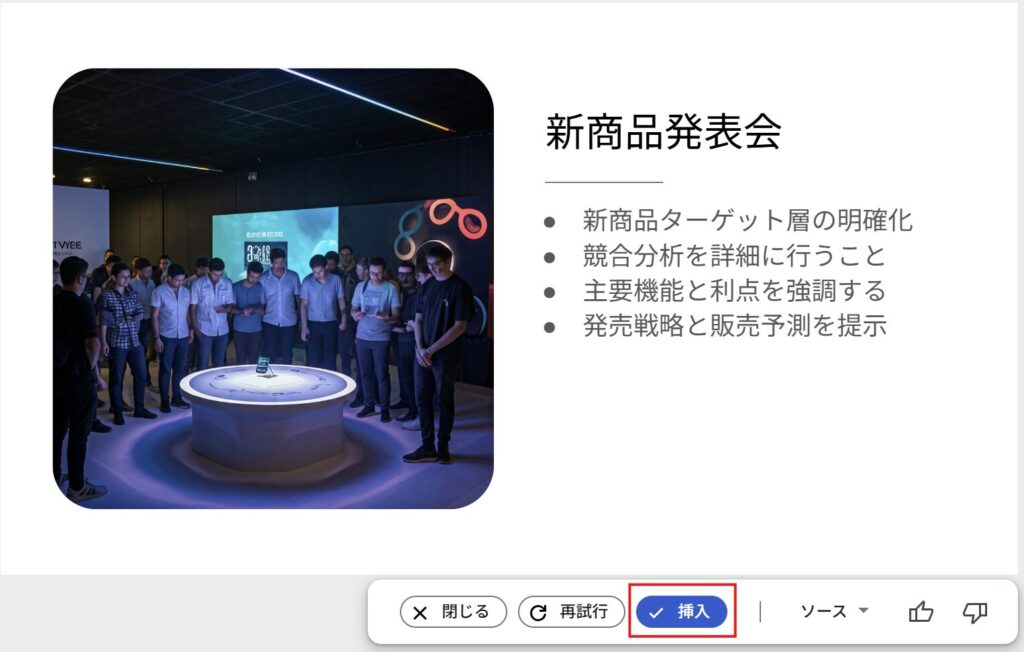Select the product launch photo thumbnail

click(273, 288)
